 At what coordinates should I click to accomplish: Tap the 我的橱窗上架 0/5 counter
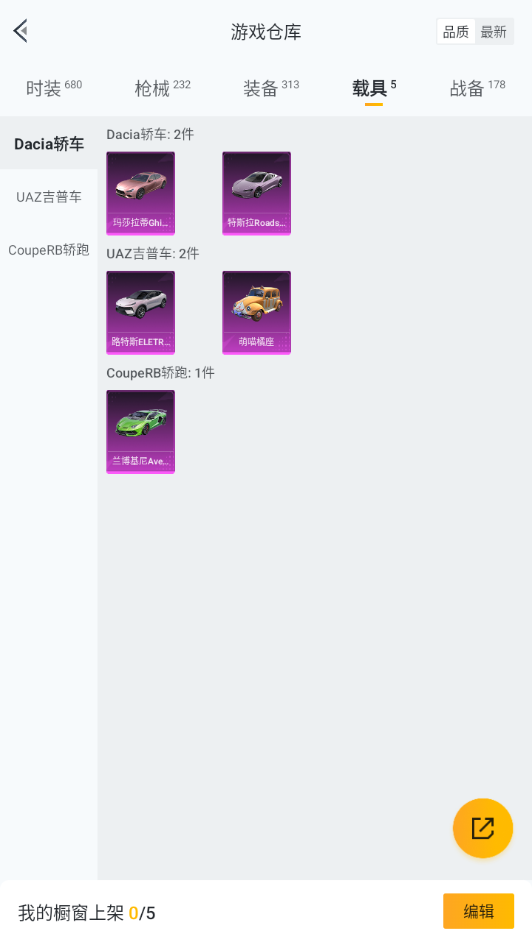click(86, 913)
